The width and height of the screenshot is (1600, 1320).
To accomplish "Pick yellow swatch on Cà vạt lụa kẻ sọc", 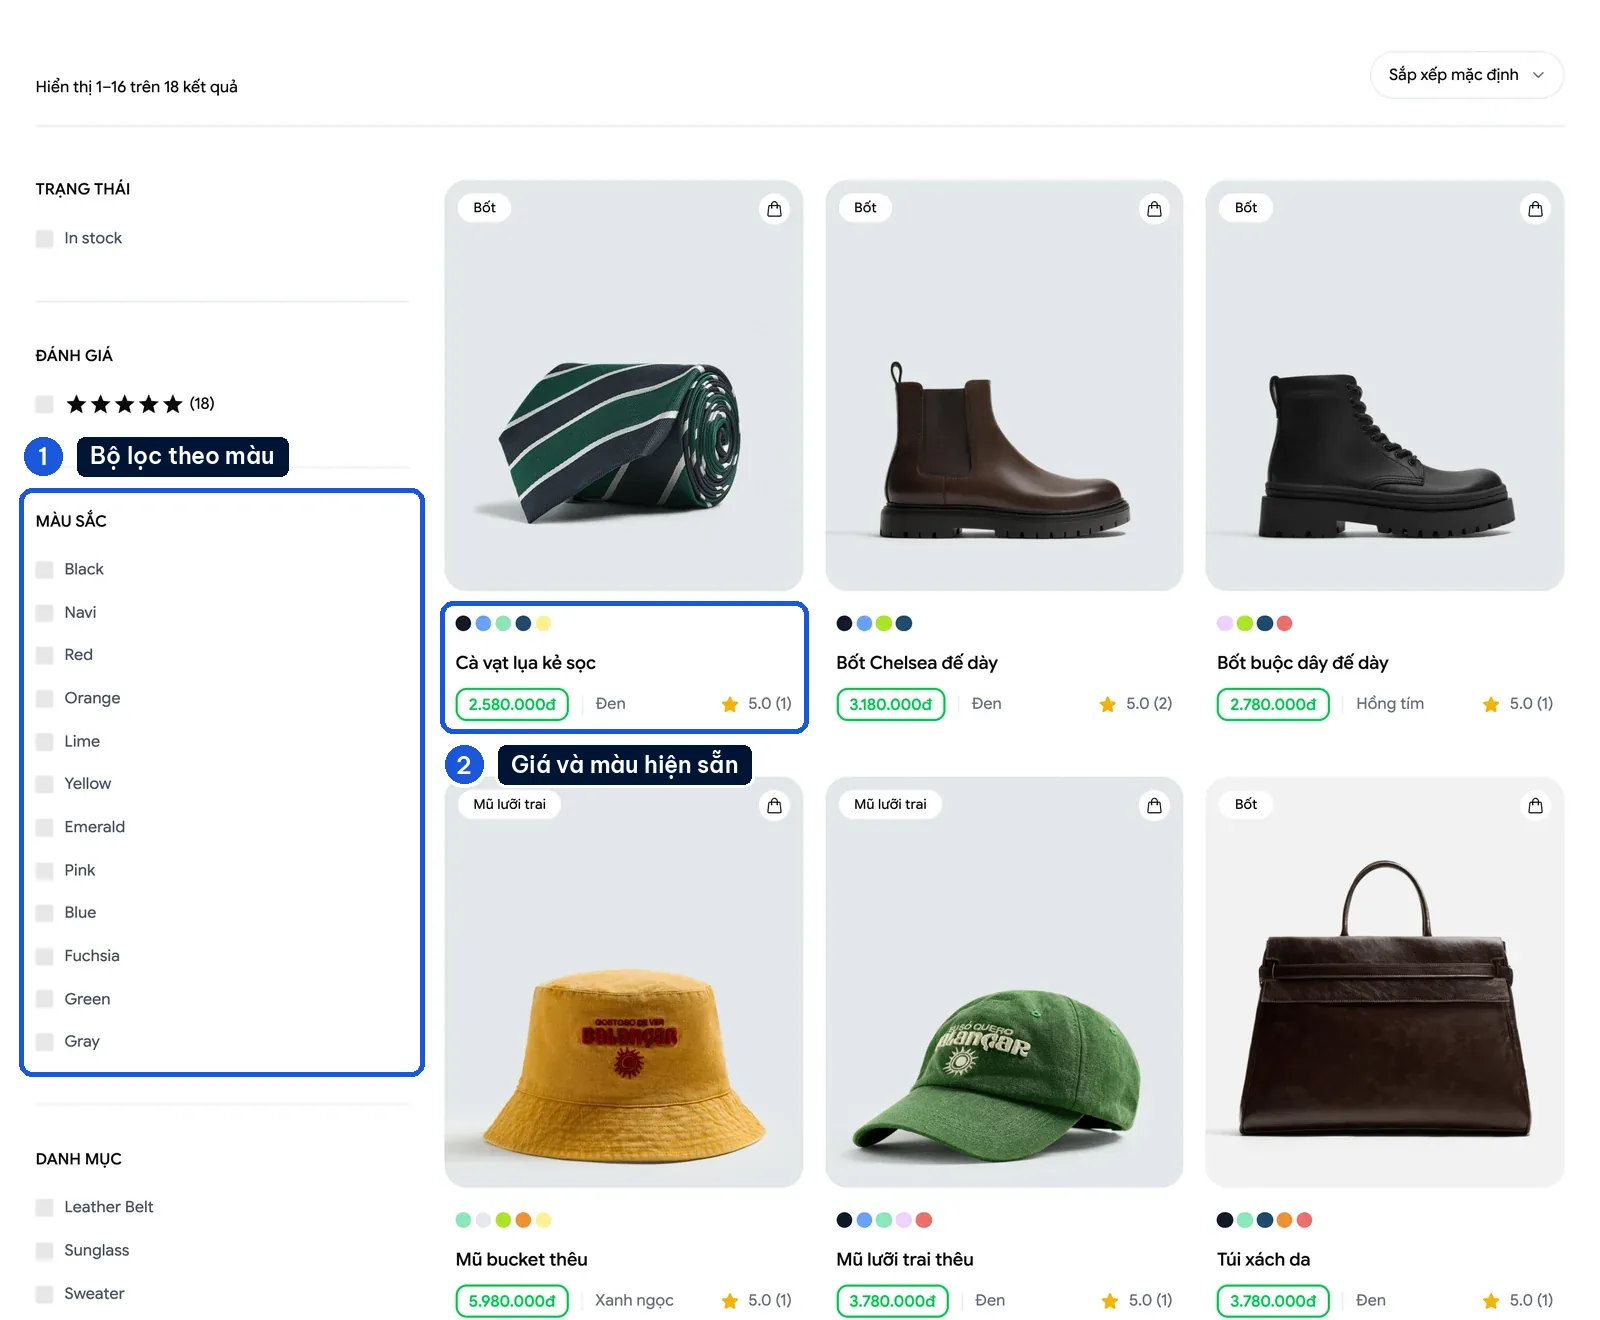I will click(x=543, y=624).
